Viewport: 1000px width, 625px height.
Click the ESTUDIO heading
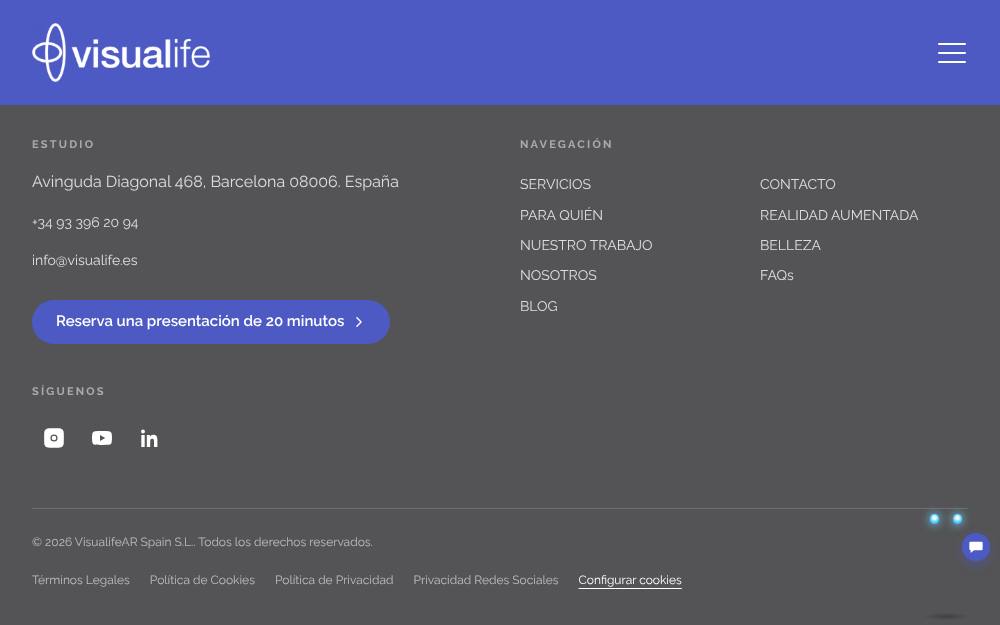pos(63,144)
